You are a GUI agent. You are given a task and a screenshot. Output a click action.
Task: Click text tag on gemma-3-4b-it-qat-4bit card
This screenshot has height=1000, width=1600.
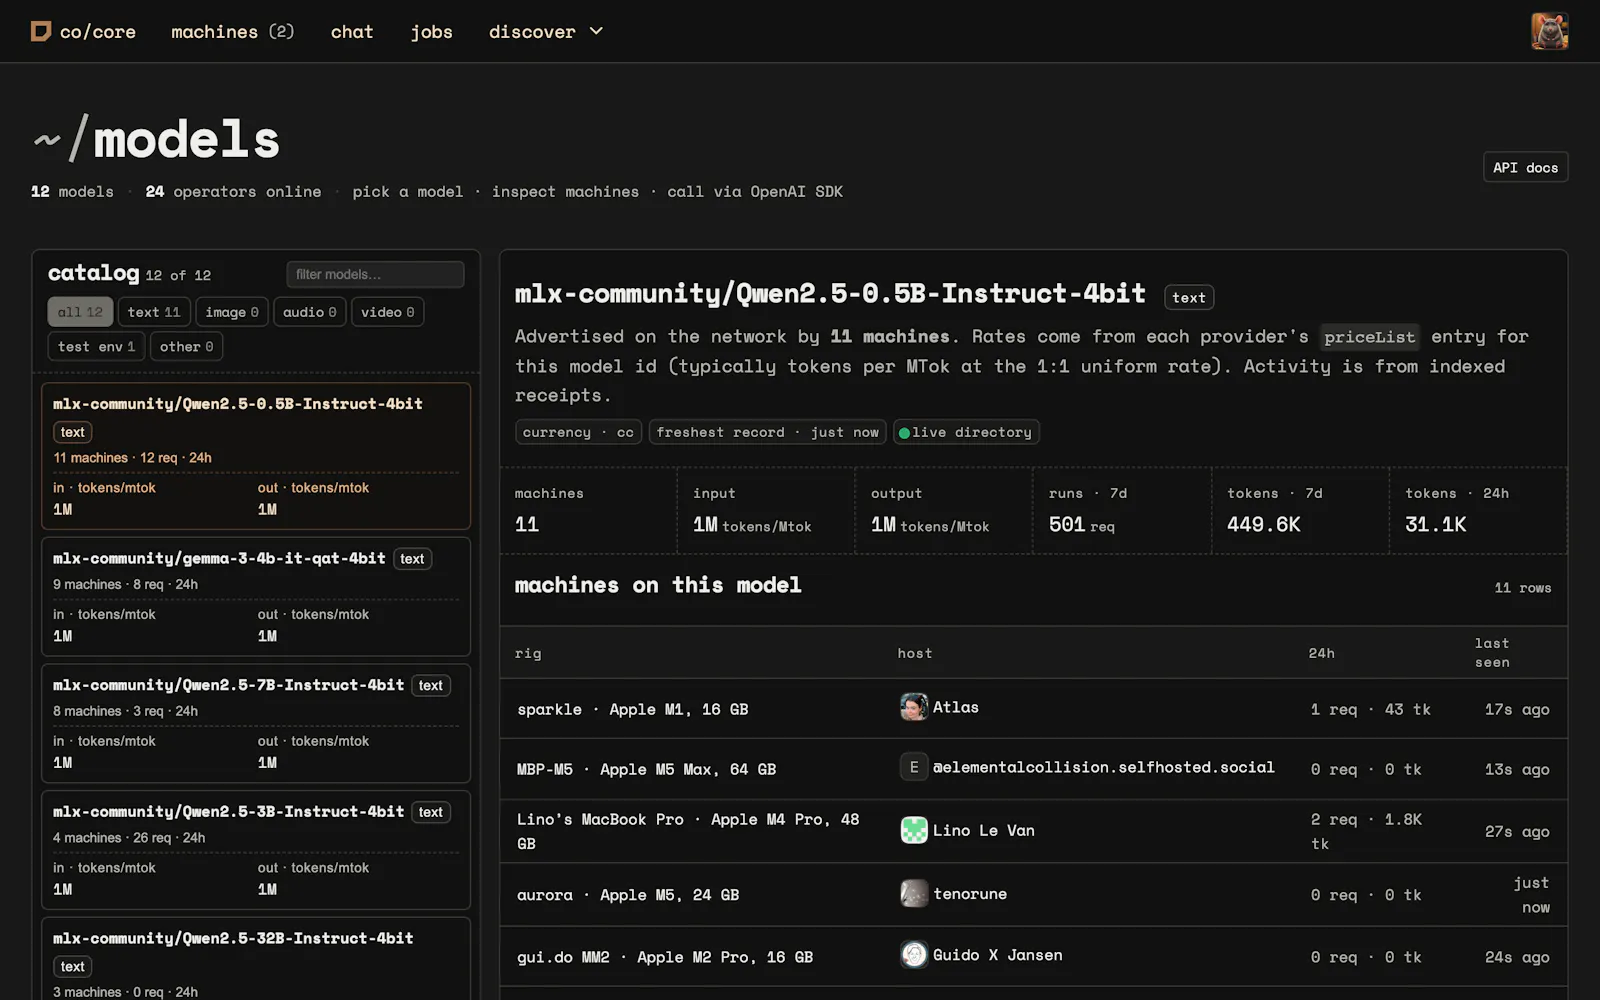coord(412,559)
